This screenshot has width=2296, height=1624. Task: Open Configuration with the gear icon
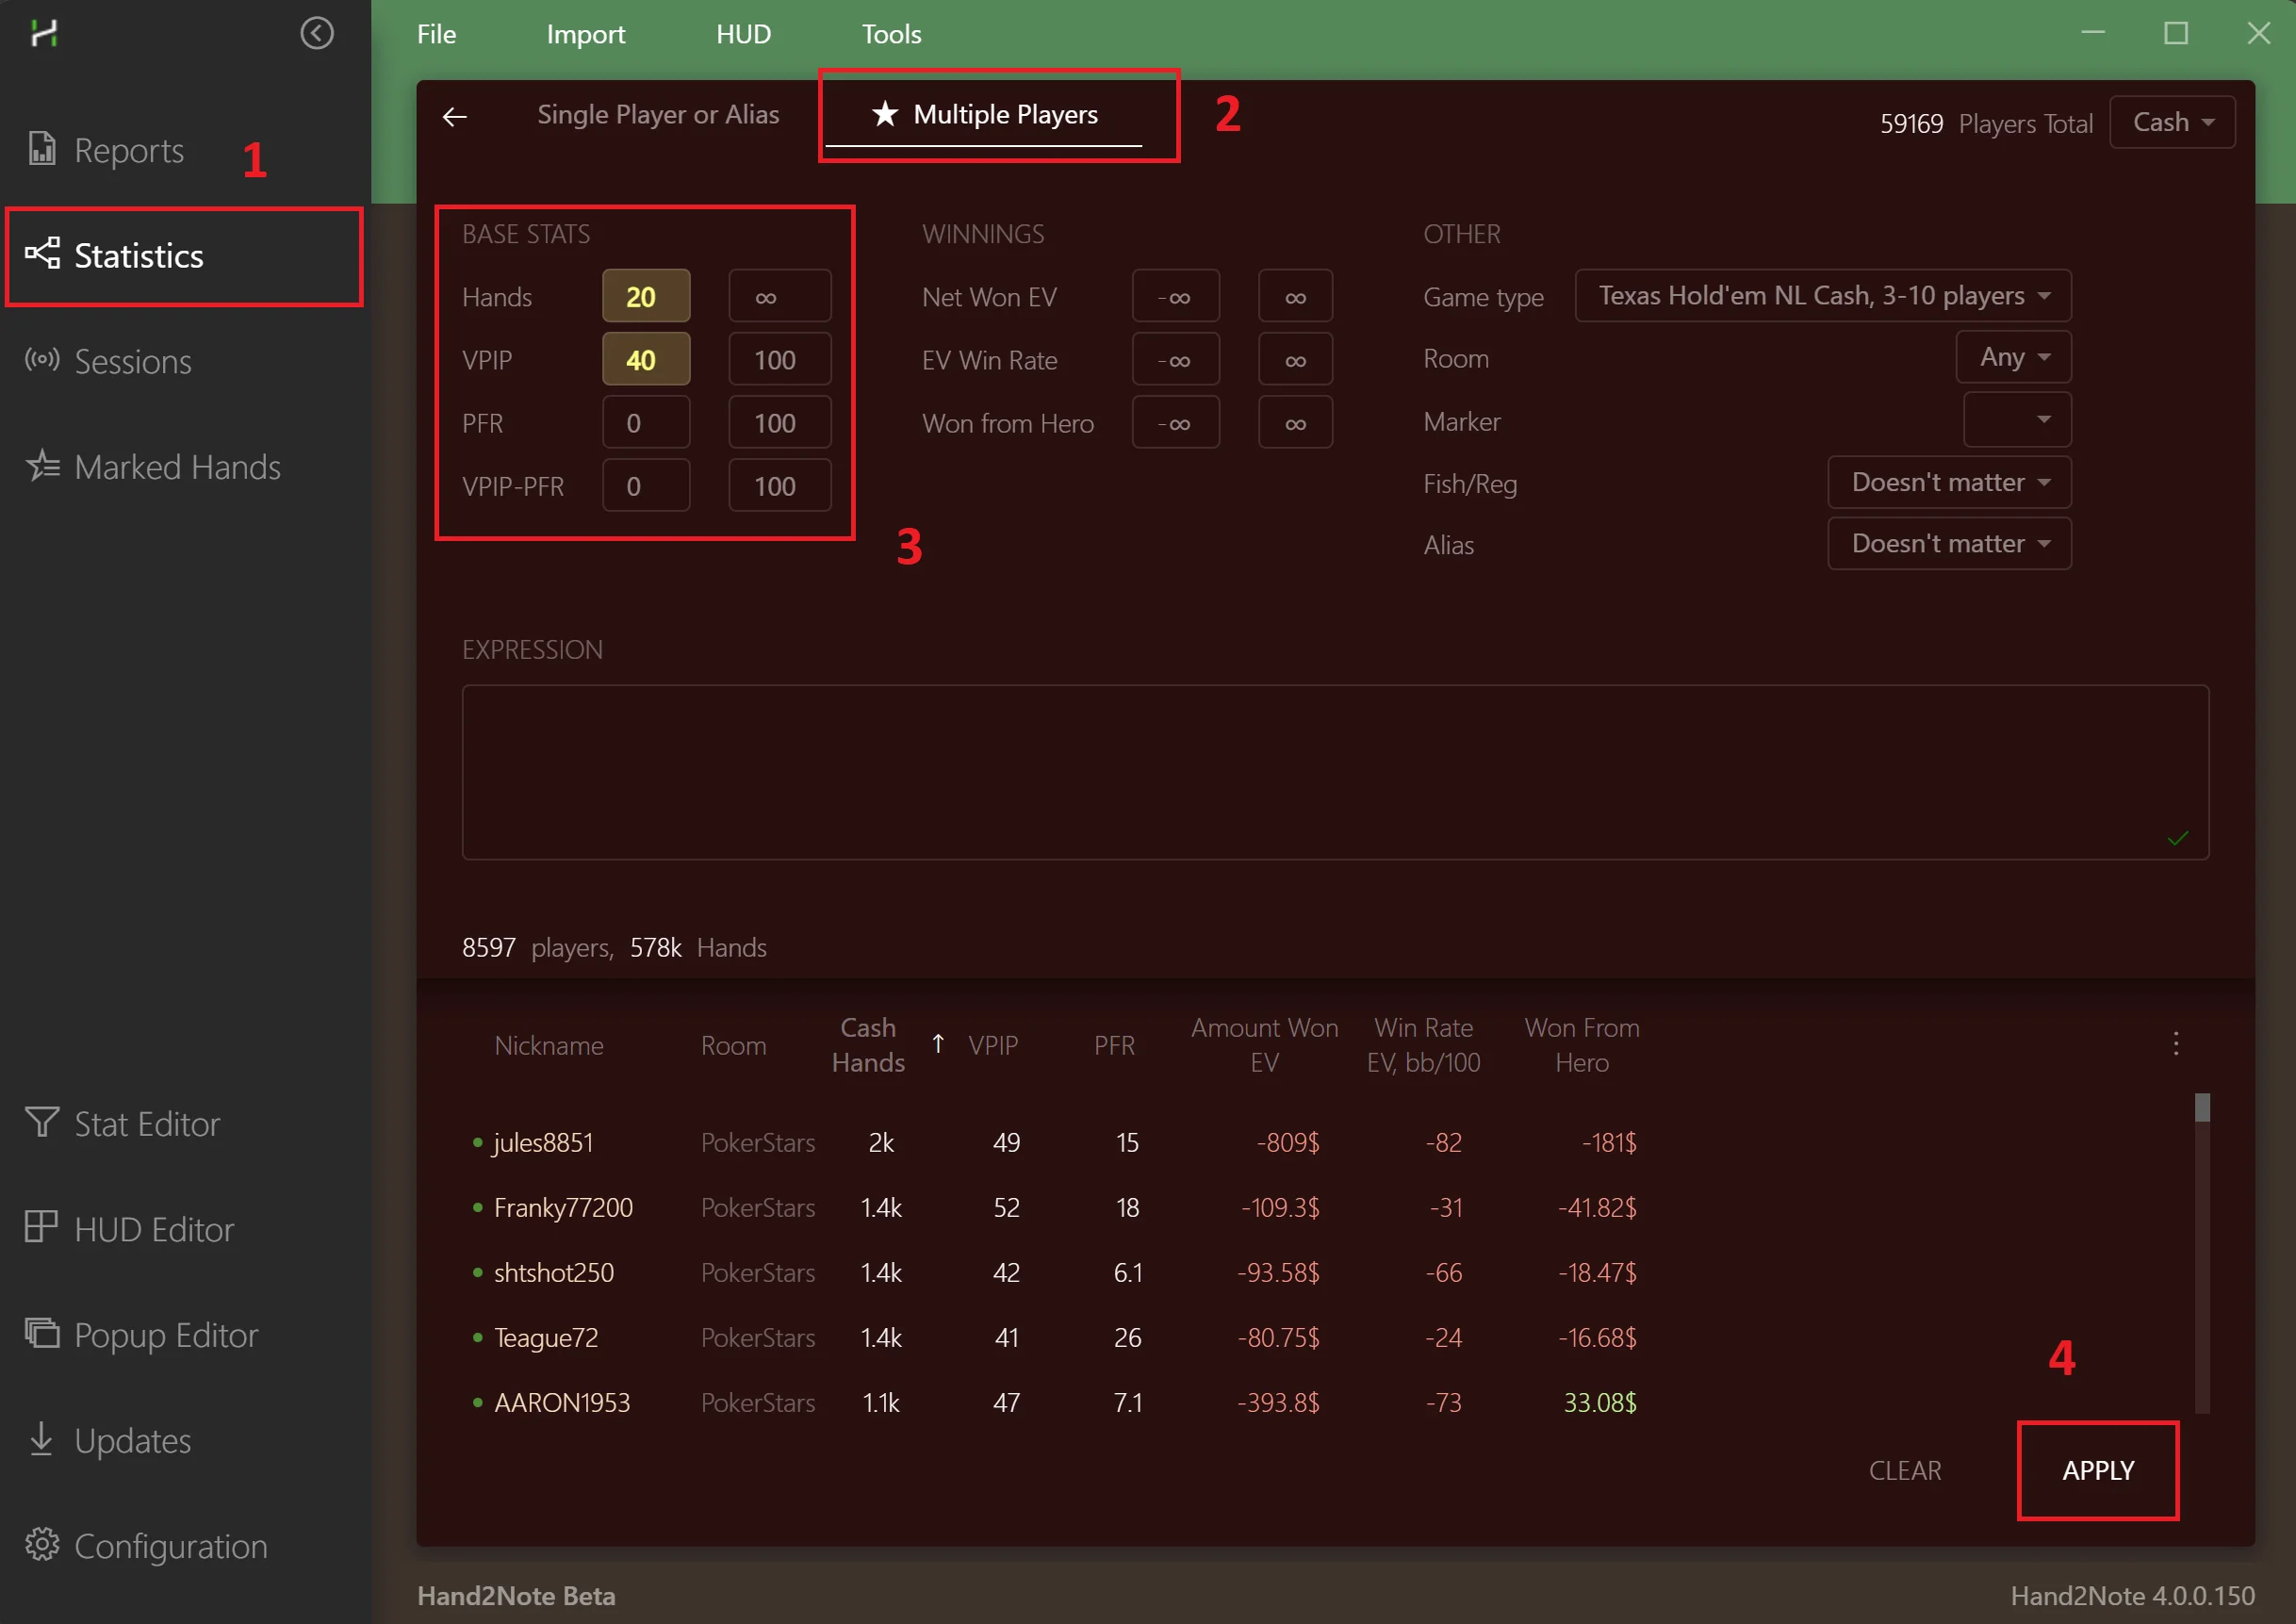[170, 1545]
